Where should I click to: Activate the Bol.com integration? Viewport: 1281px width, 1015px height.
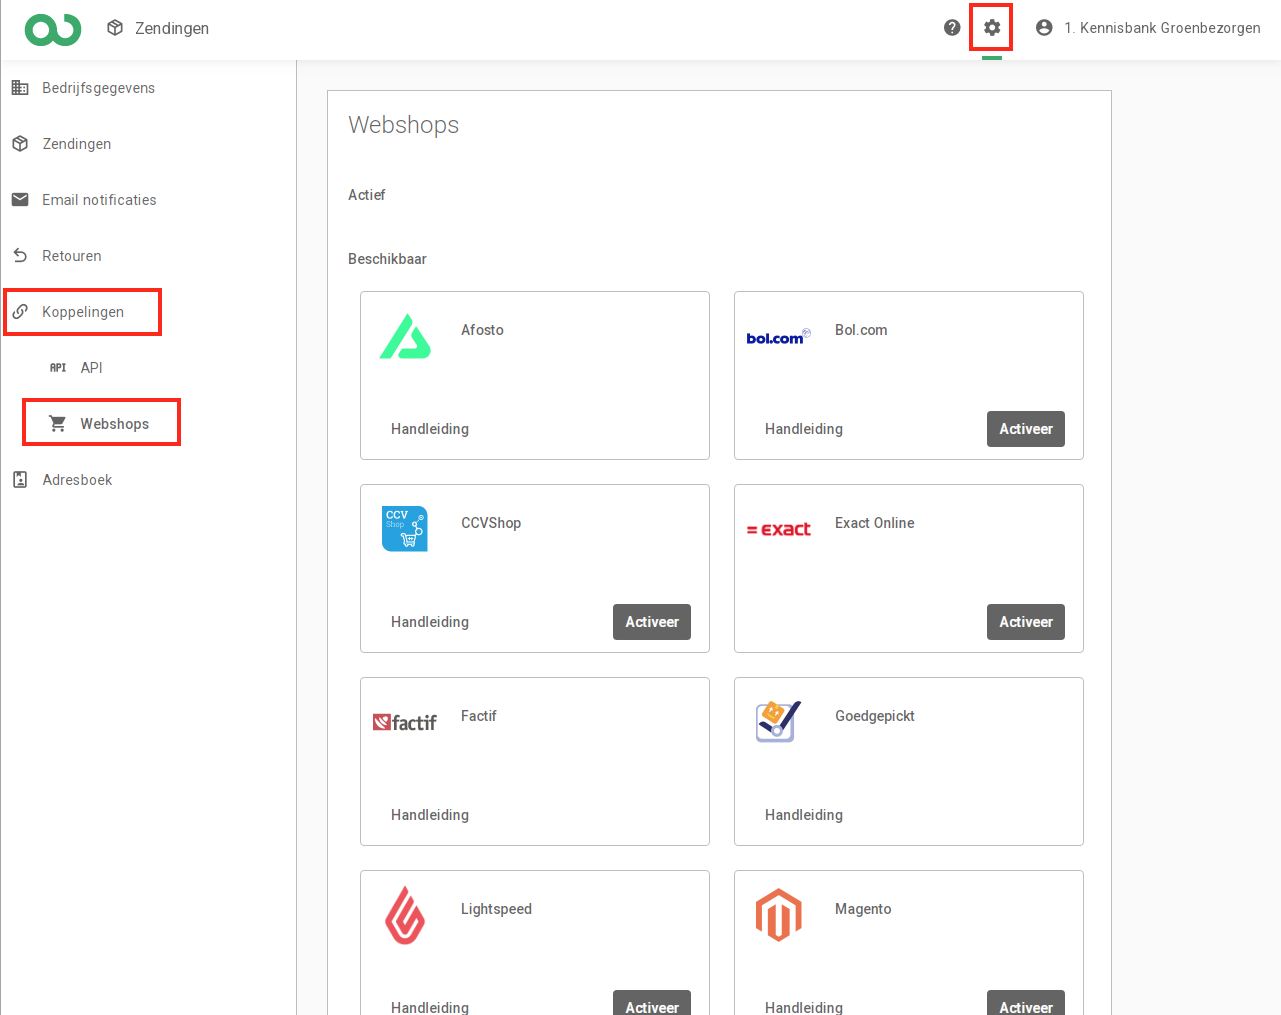tap(1025, 429)
